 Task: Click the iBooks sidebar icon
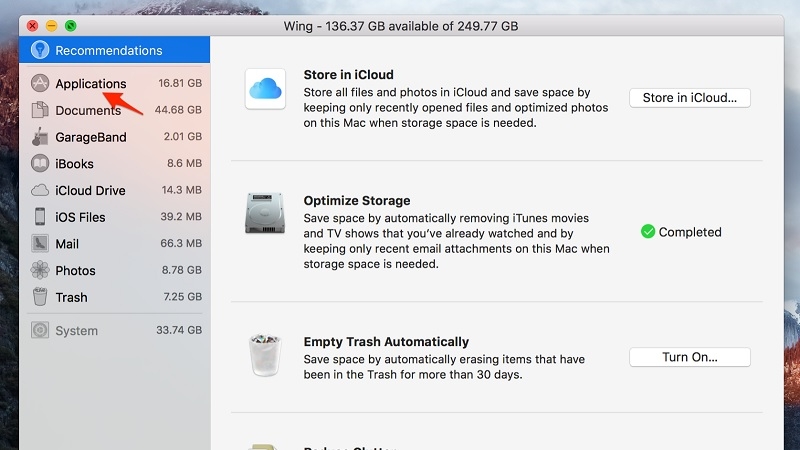pyautogui.click(x=40, y=163)
